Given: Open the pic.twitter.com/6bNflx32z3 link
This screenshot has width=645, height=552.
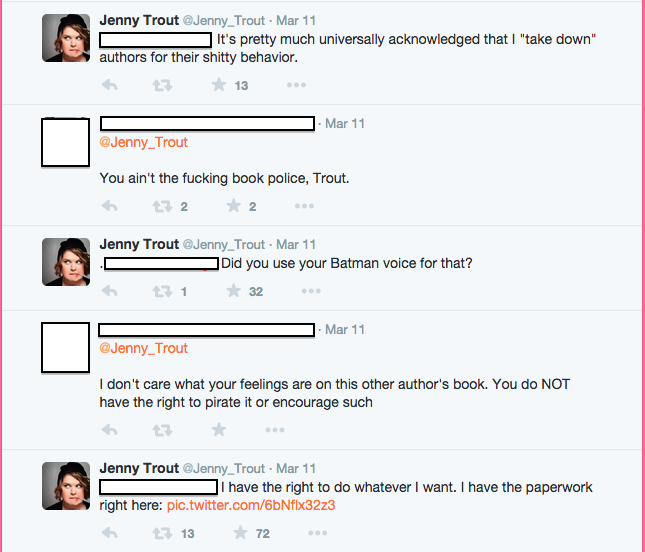Looking at the screenshot, I should (x=251, y=505).
